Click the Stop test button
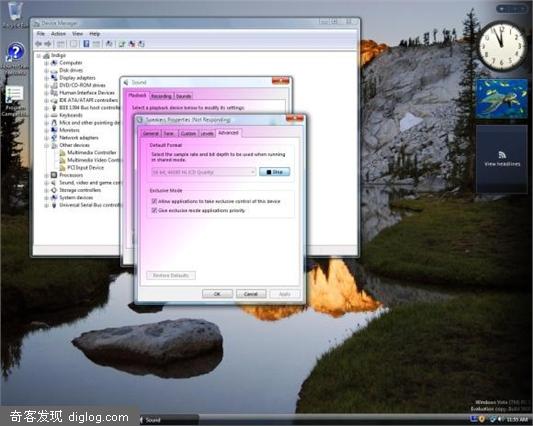The image size is (533, 426). point(274,172)
